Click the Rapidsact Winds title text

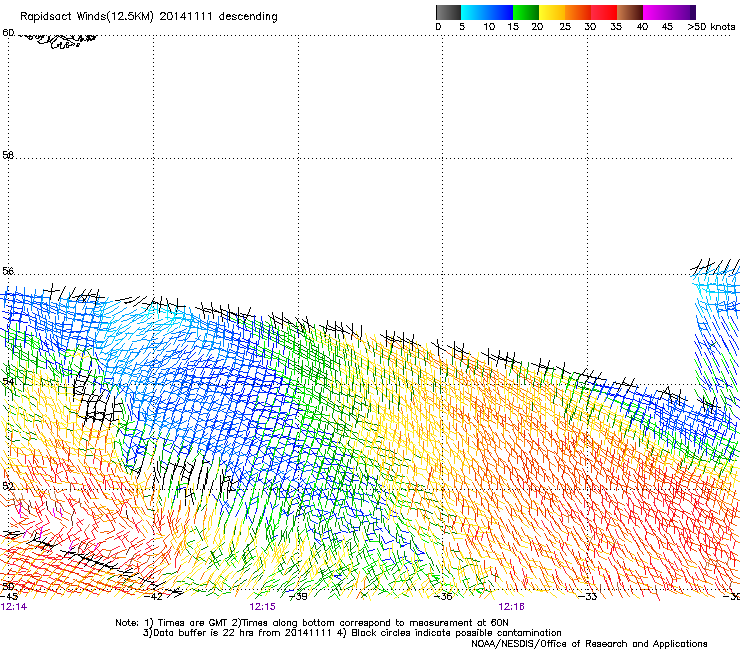pos(149,17)
